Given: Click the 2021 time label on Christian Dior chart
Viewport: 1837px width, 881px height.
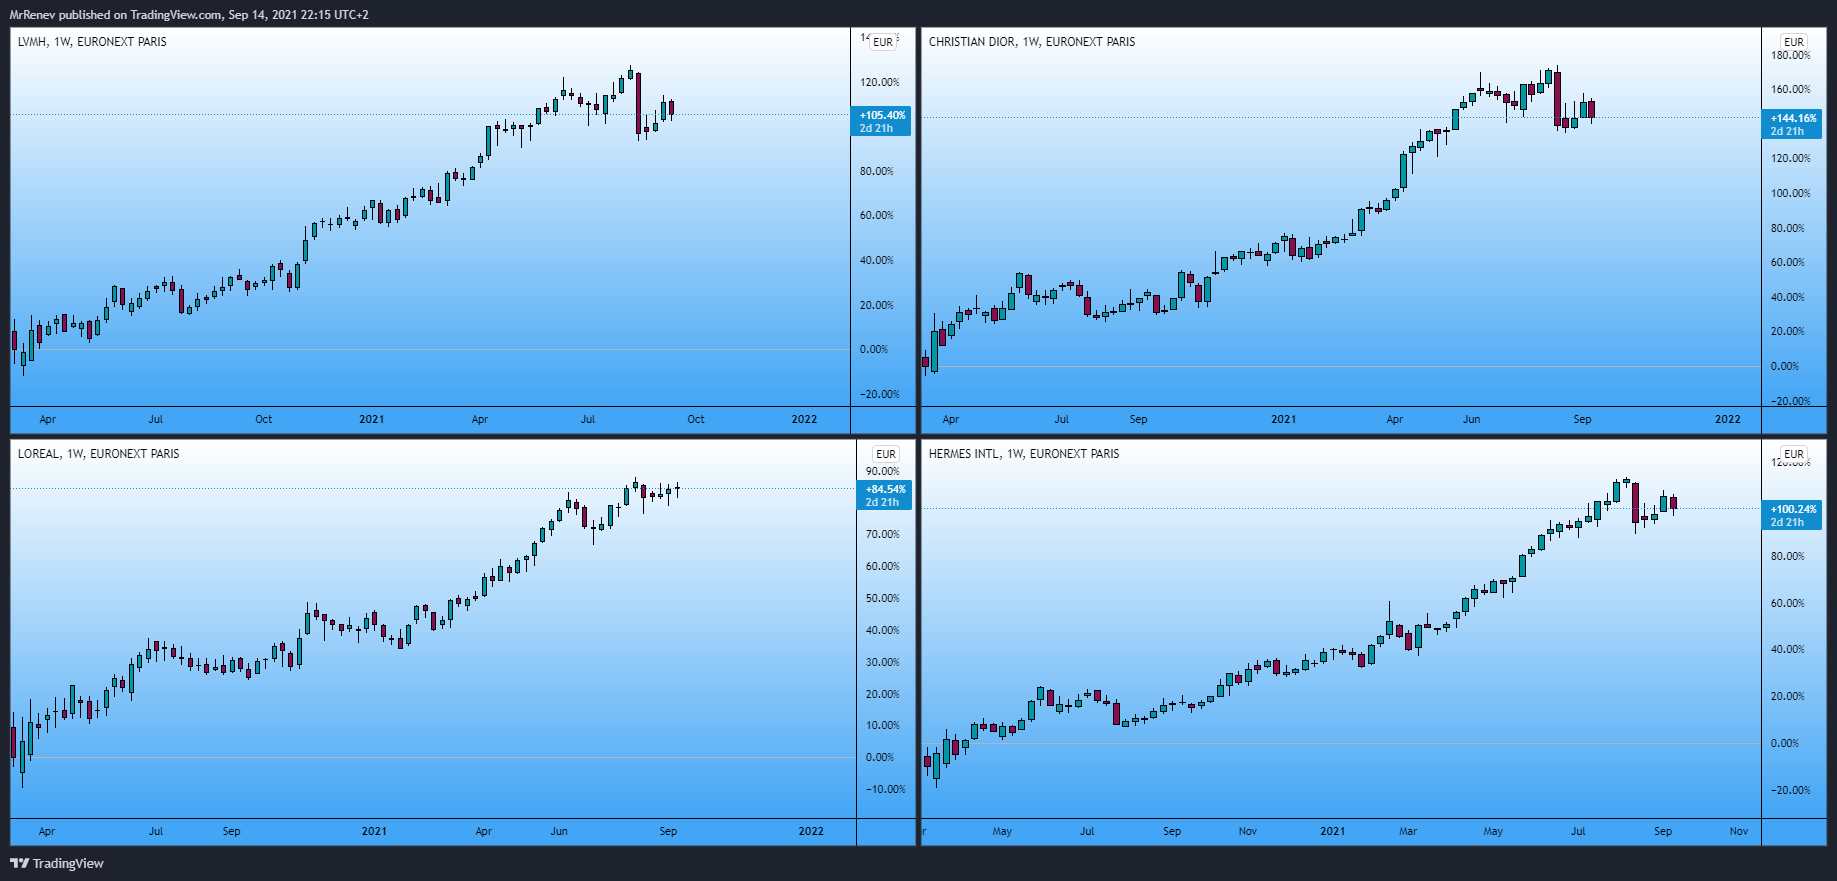Looking at the screenshot, I should click(1284, 420).
